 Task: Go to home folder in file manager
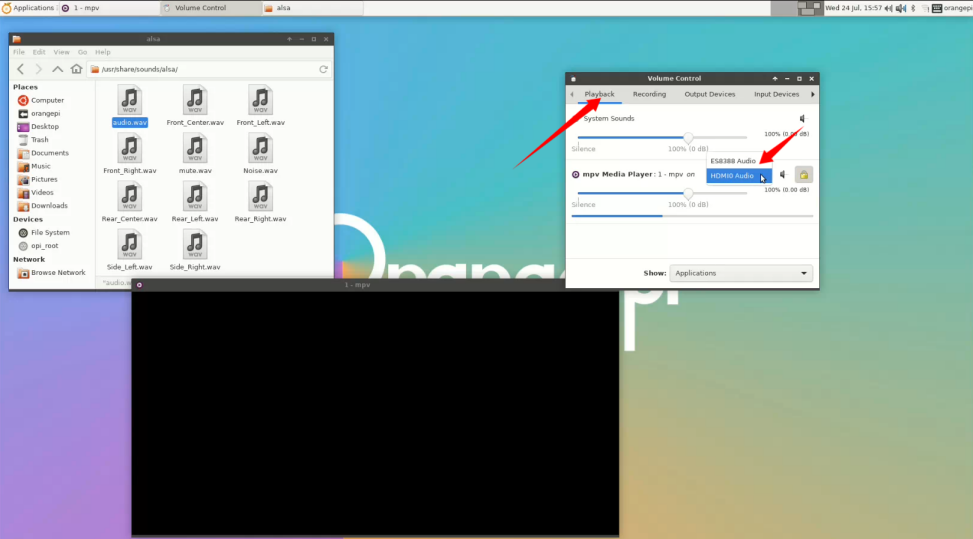[x=76, y=69]
